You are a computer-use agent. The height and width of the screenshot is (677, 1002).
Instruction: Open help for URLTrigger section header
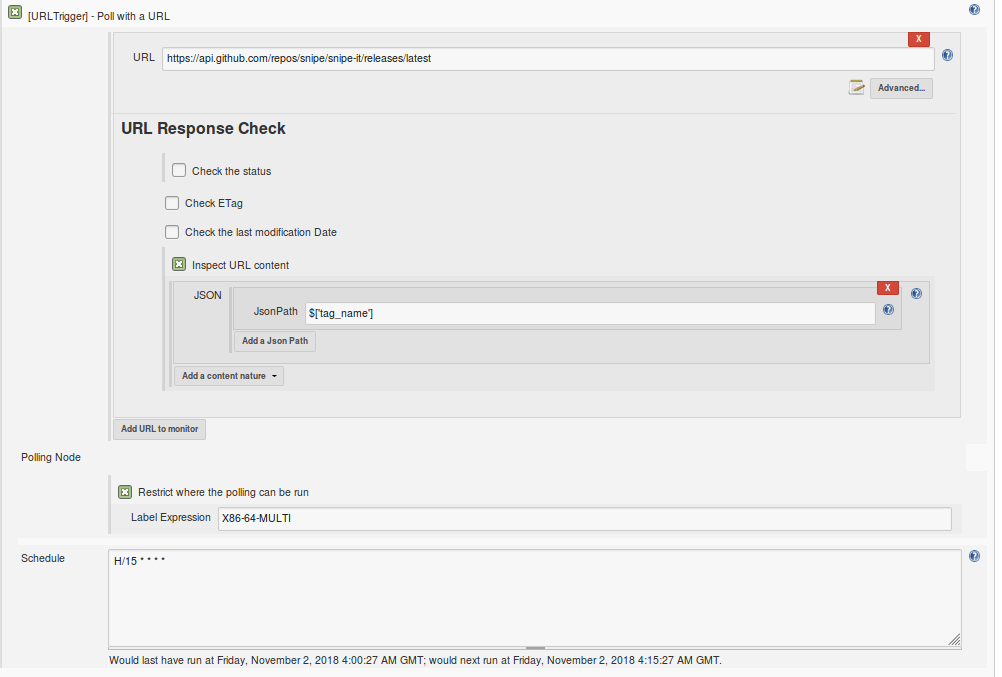(x=974, y=9)
